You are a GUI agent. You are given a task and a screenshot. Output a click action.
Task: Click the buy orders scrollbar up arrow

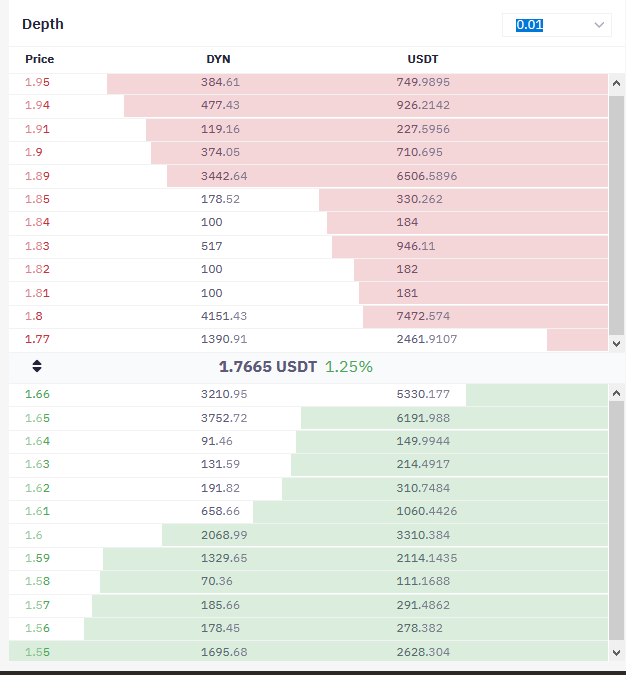617,393
